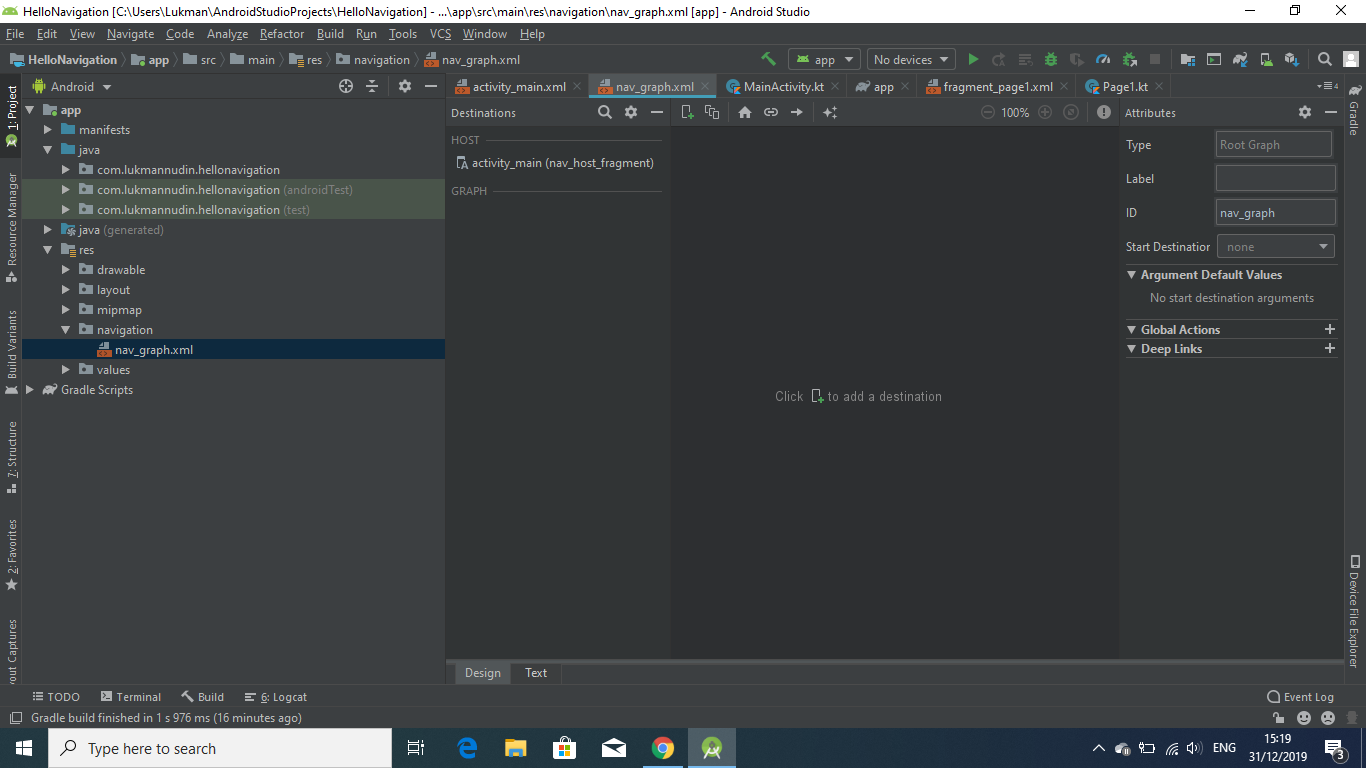This screenshot has height=768, width=1366.
Task: Collapse the navigation folder in project tree
Action: point(65,329)
